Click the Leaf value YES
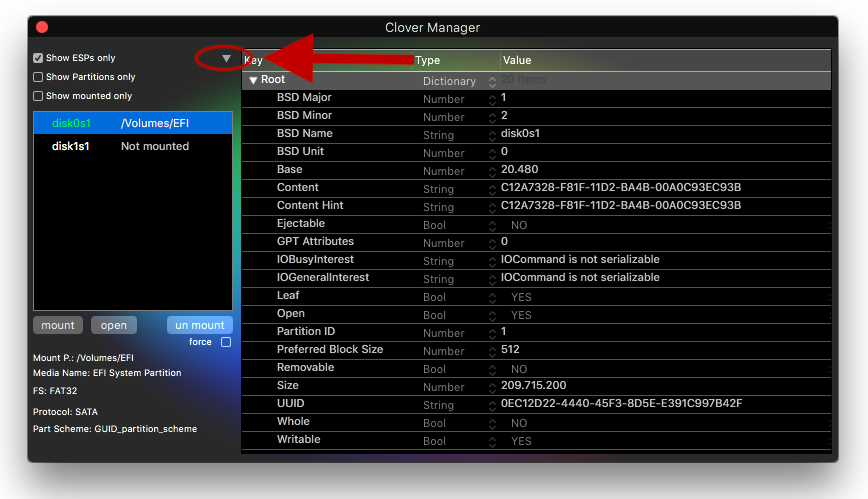 [x=521, y=297]
